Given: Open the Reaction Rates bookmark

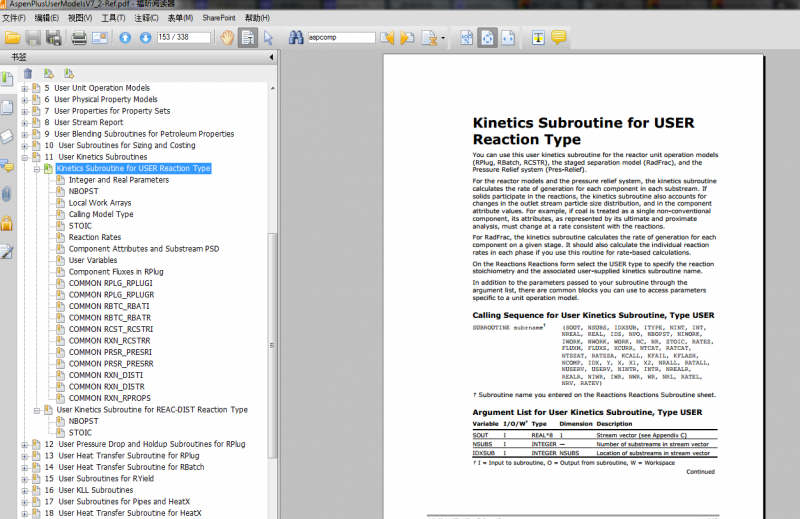Looking at the screenshot, I should pyautogui.click(x=95, y=237).
